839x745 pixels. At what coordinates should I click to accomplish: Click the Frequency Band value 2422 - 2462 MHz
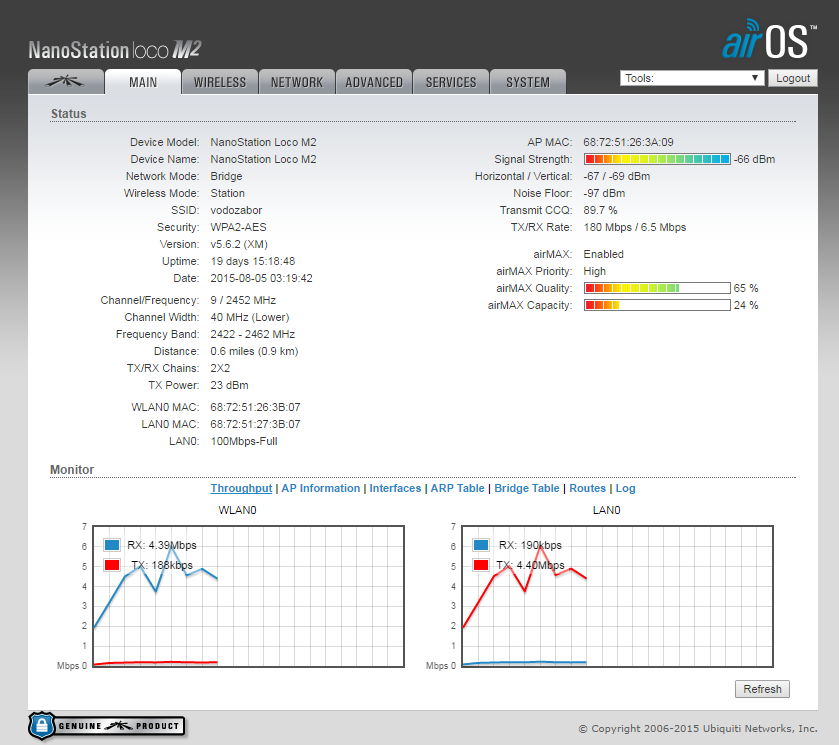(x=253, y=335)
